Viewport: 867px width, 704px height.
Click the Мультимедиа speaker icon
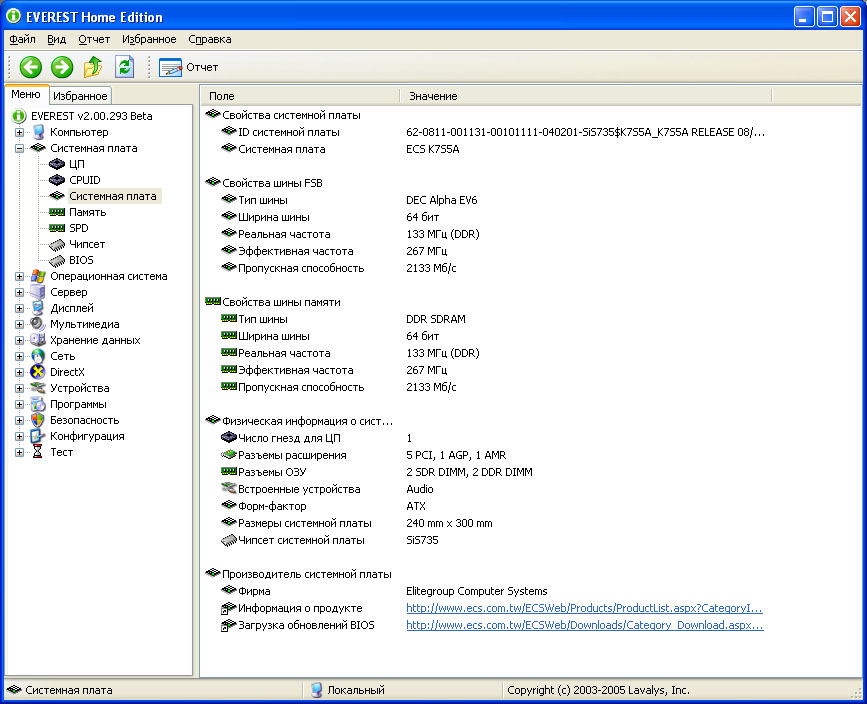coord(38,324)
